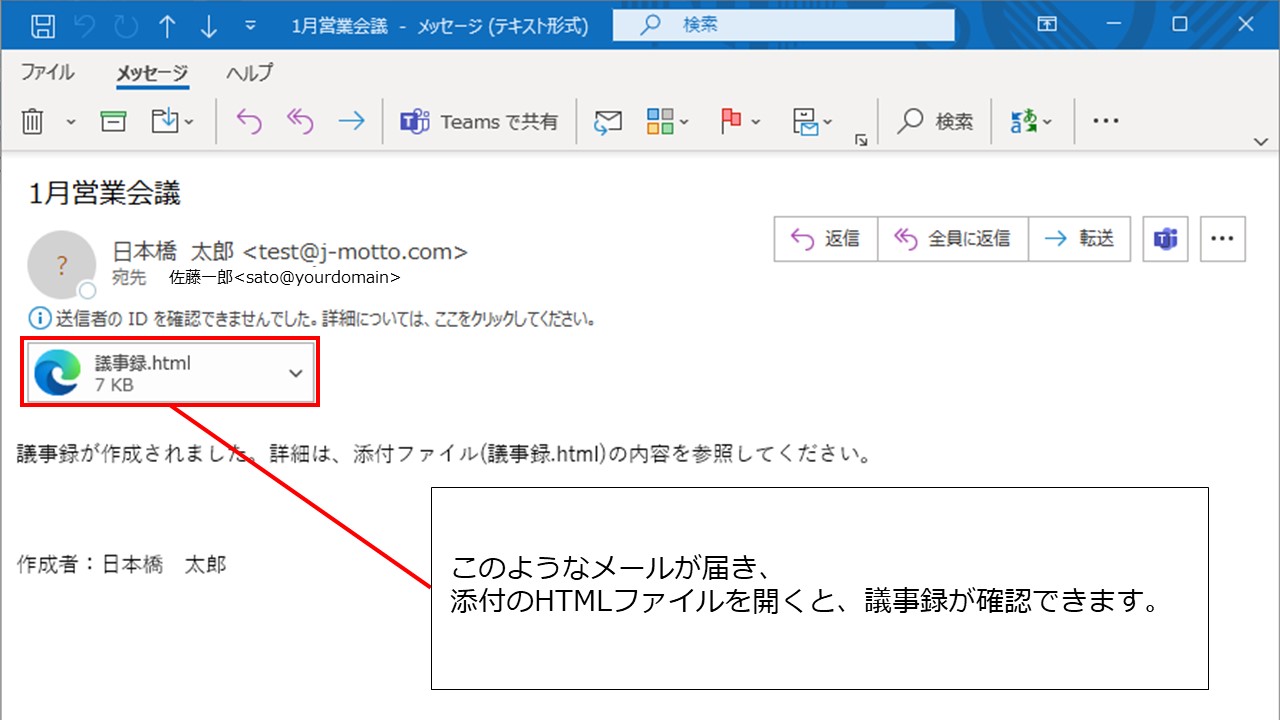Open the rules and policy dropdown

[812, 122]
